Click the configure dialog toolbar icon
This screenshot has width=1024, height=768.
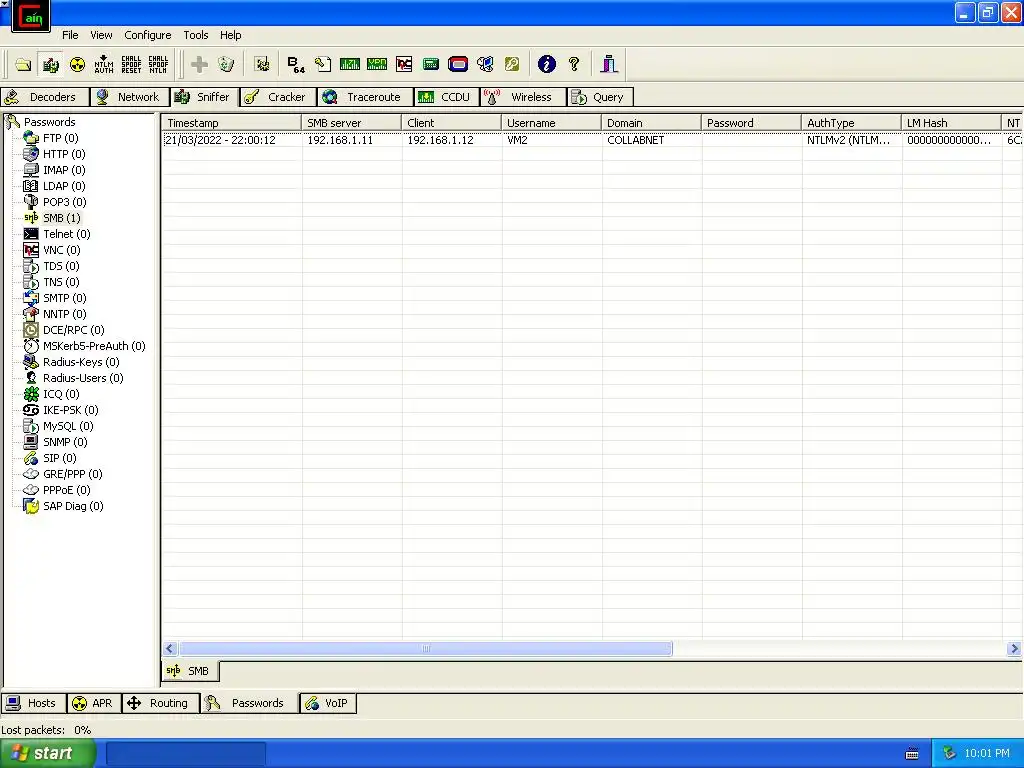(262, 64)
